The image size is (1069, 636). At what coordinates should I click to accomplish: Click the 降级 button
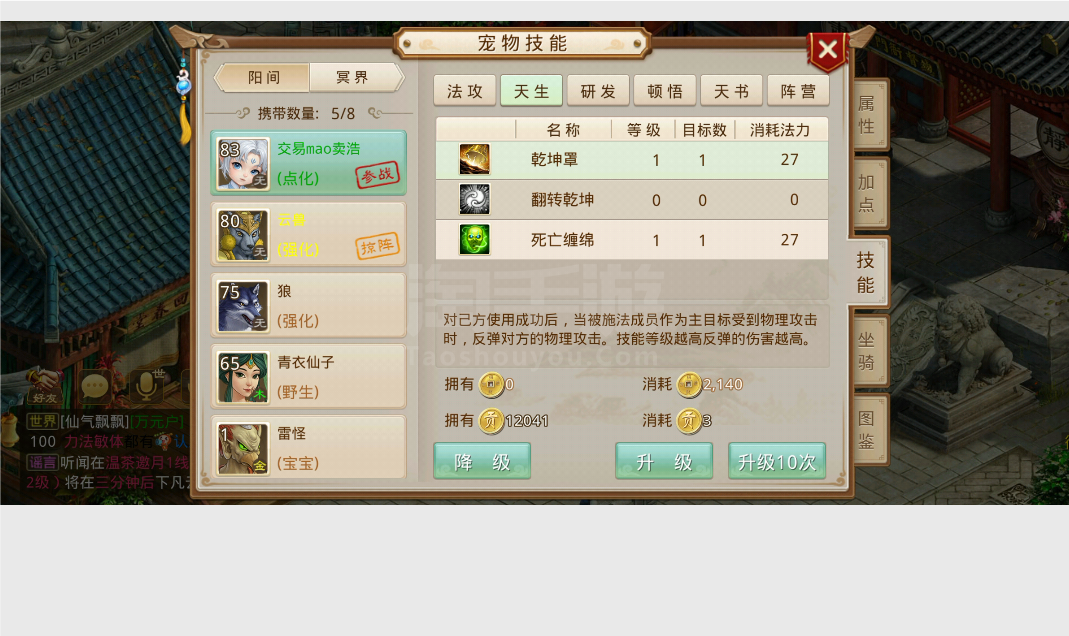pyautogui.click(x=482, y=461)
